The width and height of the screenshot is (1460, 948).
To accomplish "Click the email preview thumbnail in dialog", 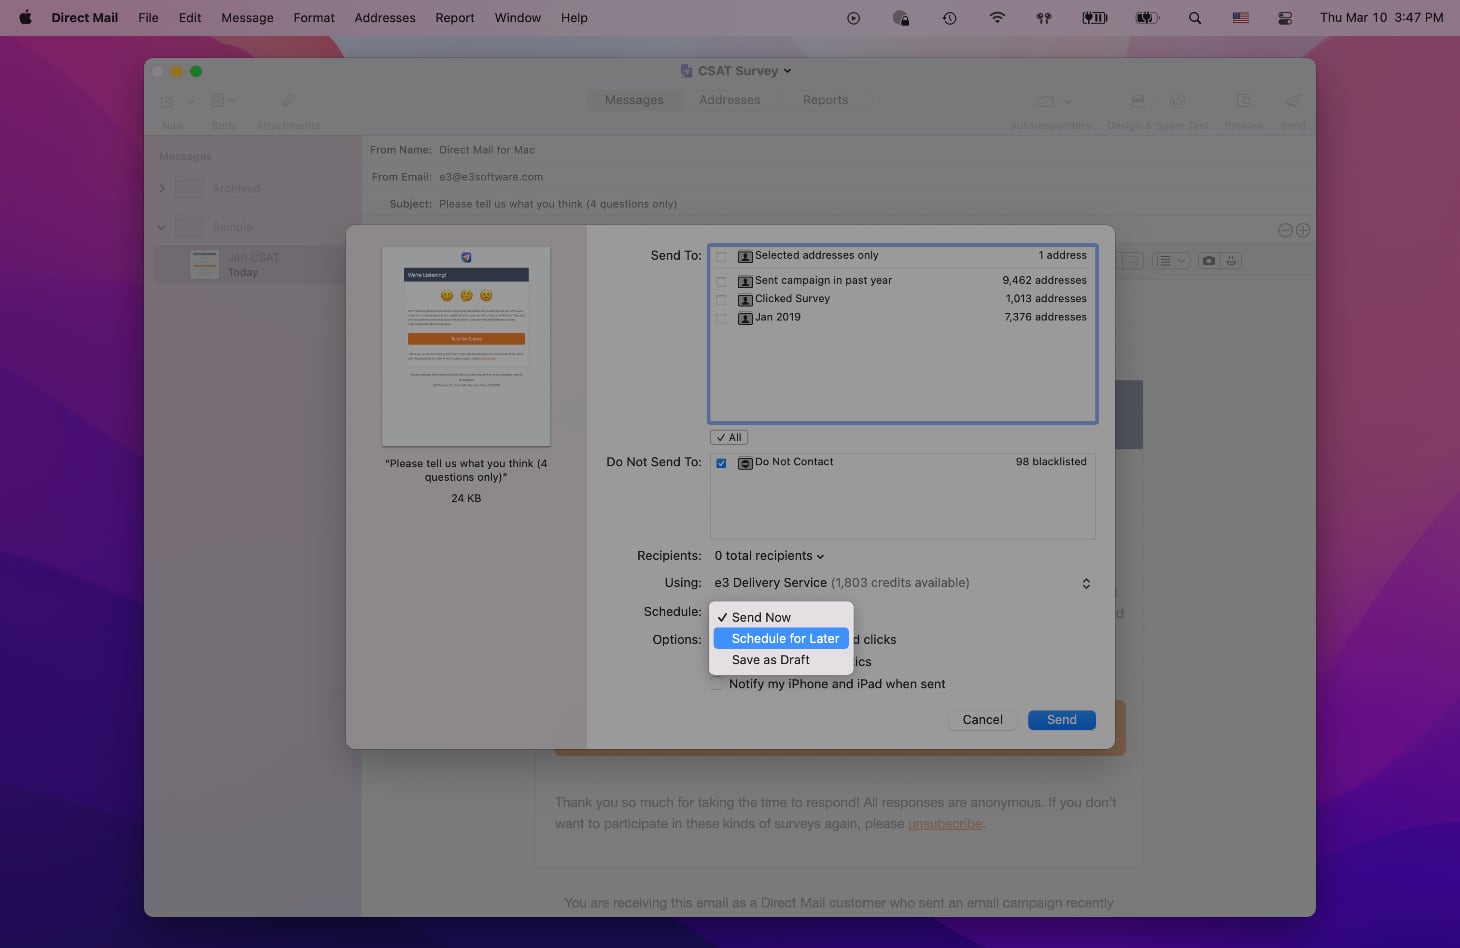I will [466, 346].
